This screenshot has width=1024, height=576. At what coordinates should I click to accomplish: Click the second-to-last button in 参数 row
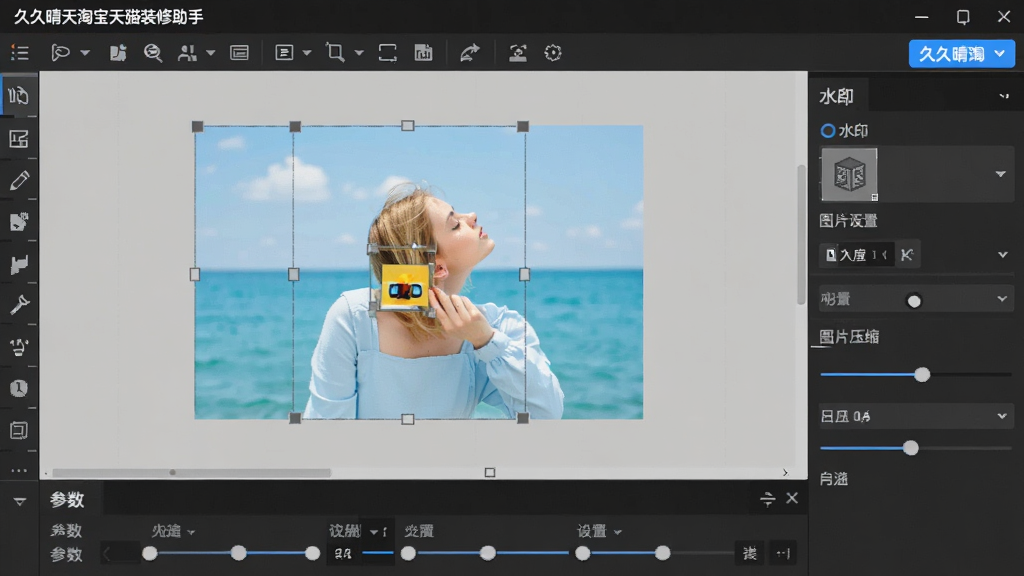pyautogui.click(x=749, y=554)
